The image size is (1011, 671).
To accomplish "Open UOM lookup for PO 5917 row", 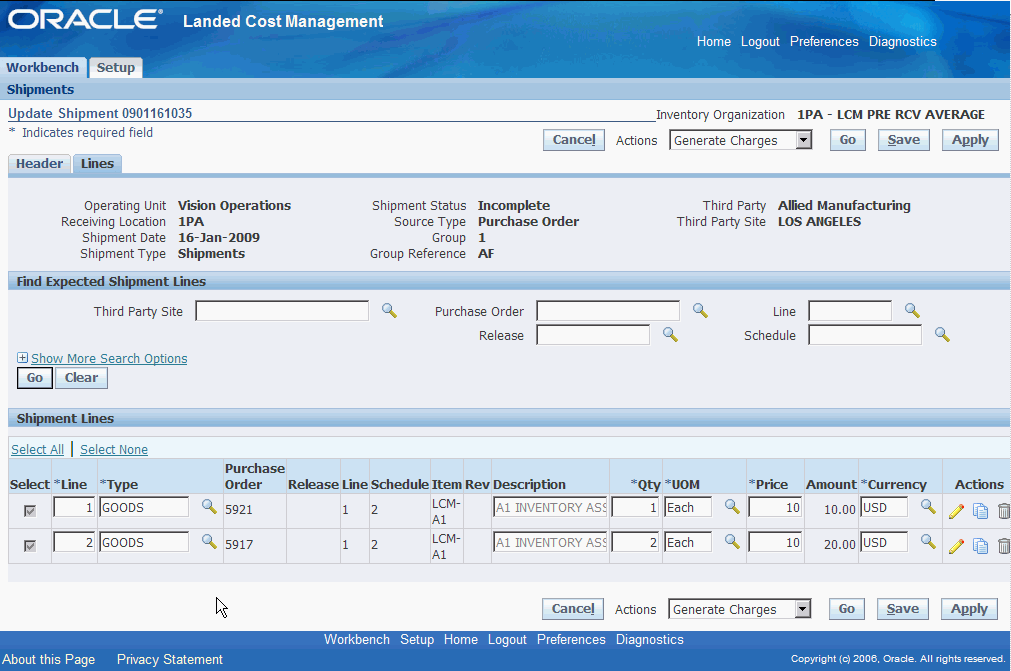I will click(732, 541).
